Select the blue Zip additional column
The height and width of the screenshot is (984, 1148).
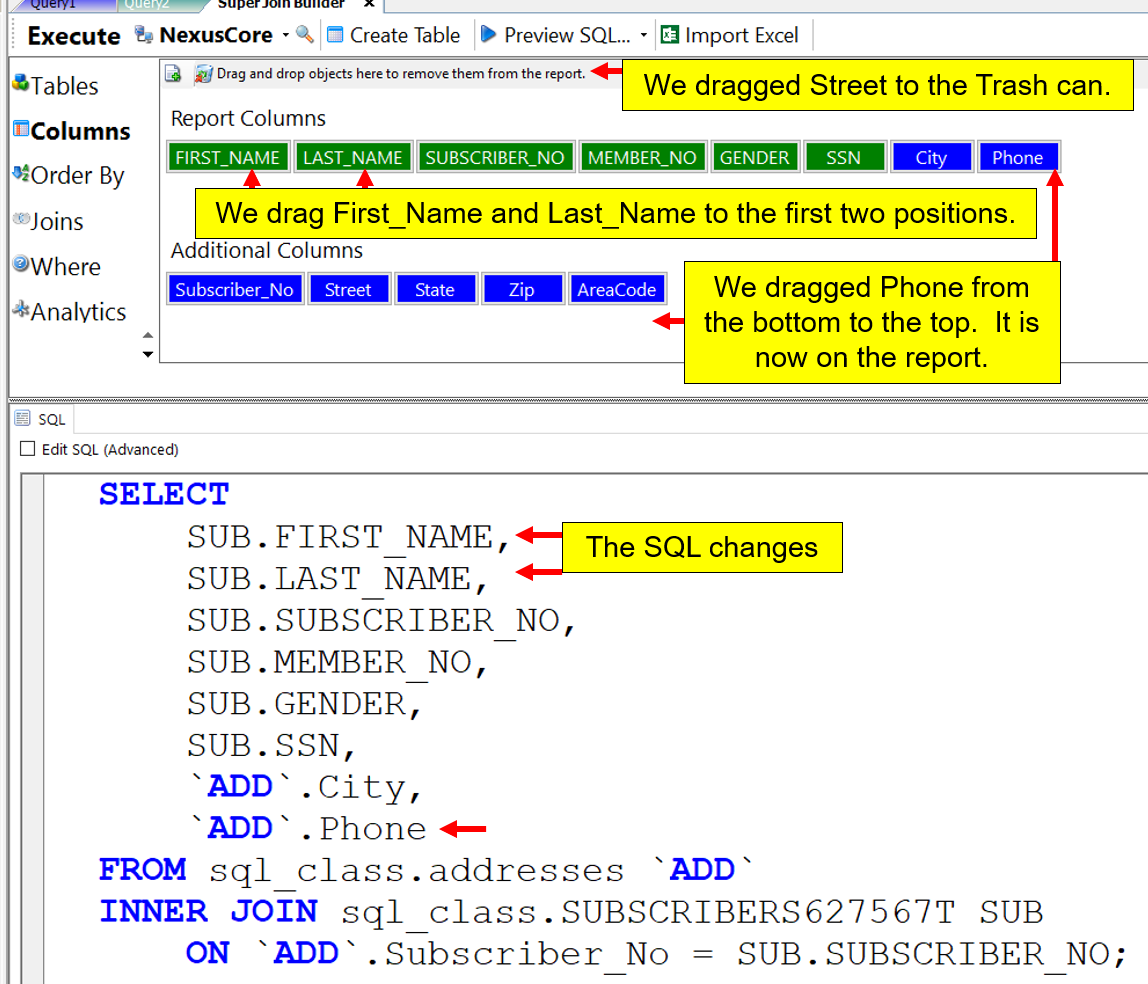click(521, 290)
